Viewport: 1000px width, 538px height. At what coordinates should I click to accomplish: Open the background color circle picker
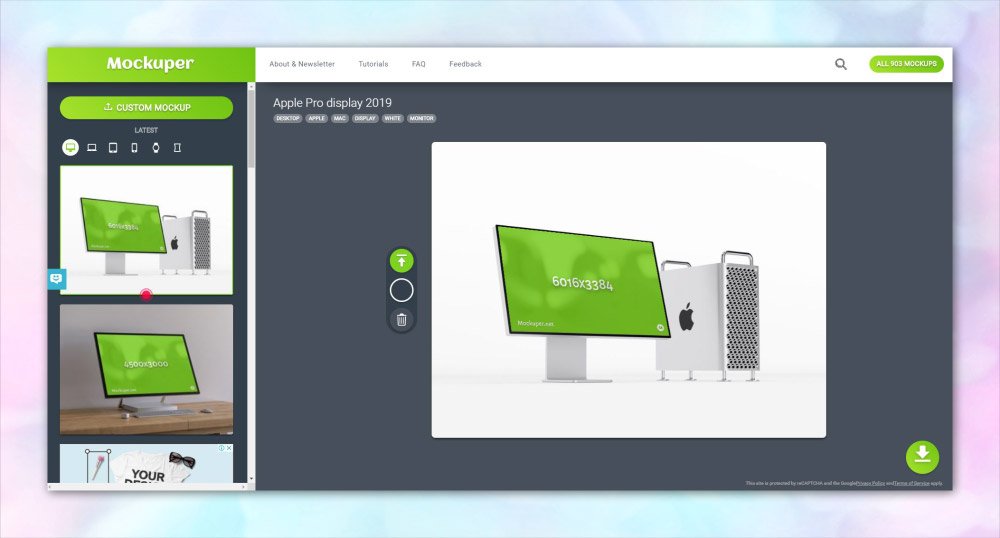coord(402,290)
